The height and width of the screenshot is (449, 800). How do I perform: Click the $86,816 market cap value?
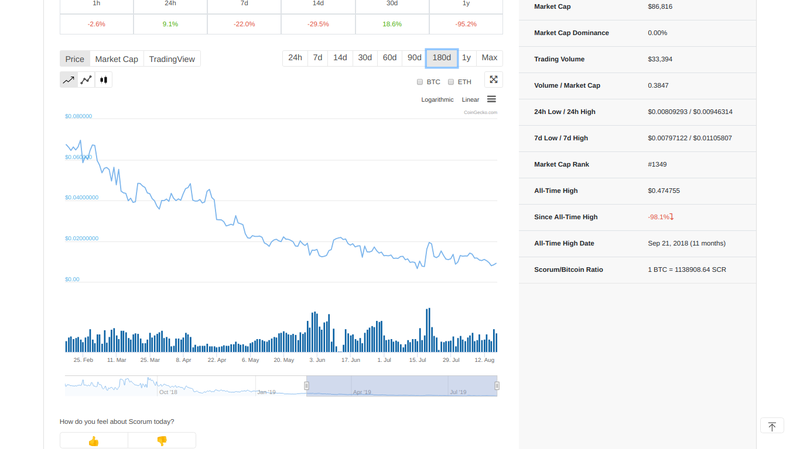(660, 7)
